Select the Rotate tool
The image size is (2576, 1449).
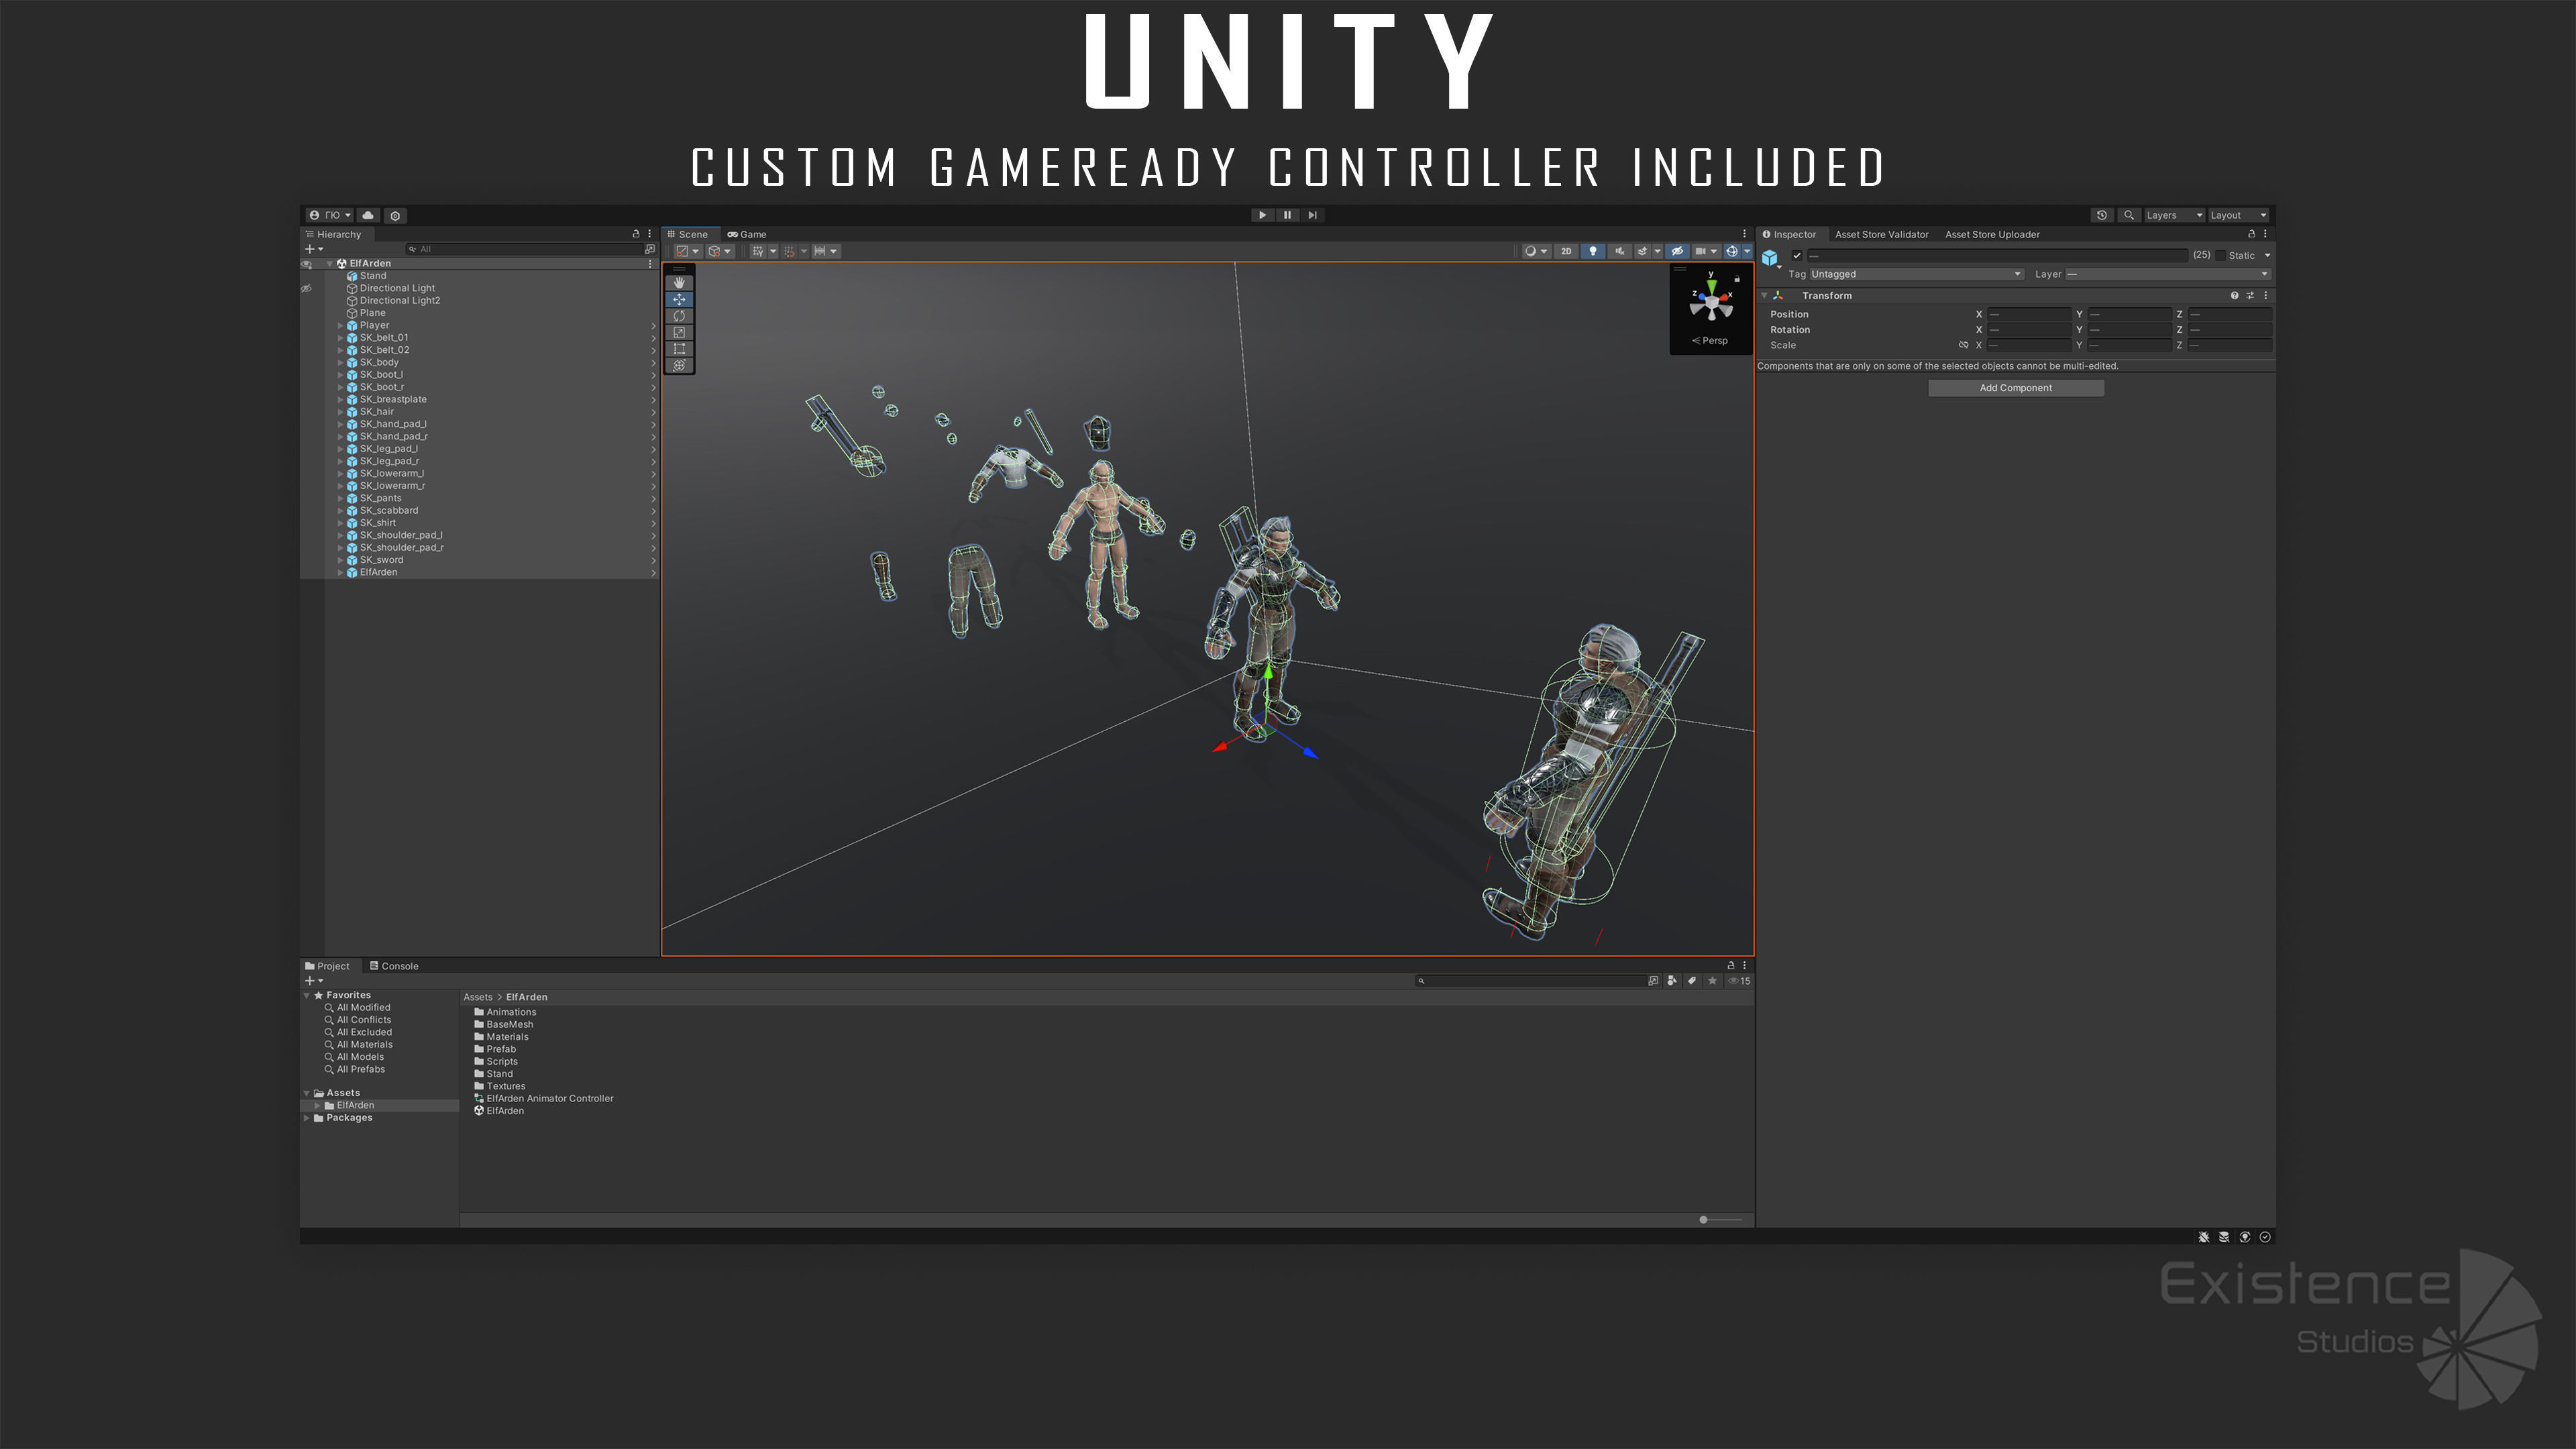(679, 316)
